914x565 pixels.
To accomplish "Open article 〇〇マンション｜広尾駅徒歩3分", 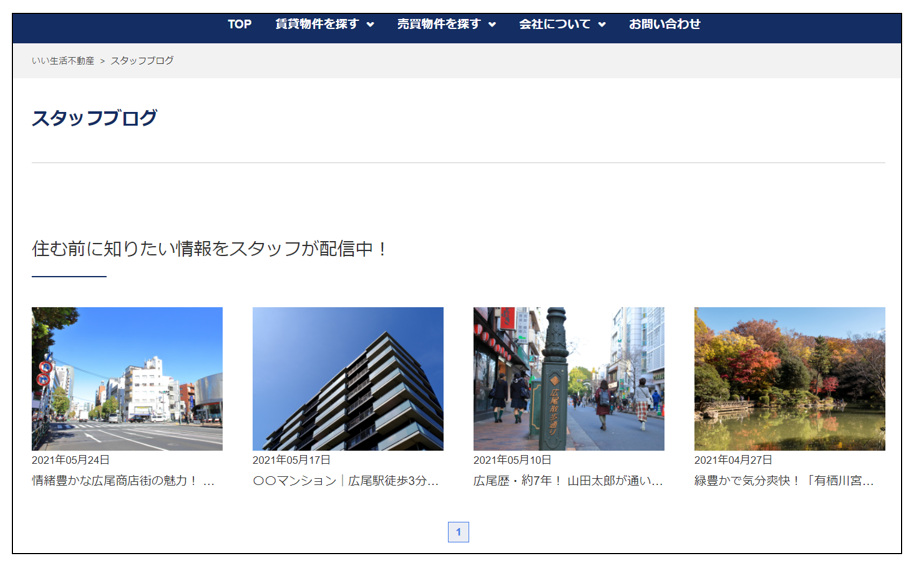I will pos(345,481).
